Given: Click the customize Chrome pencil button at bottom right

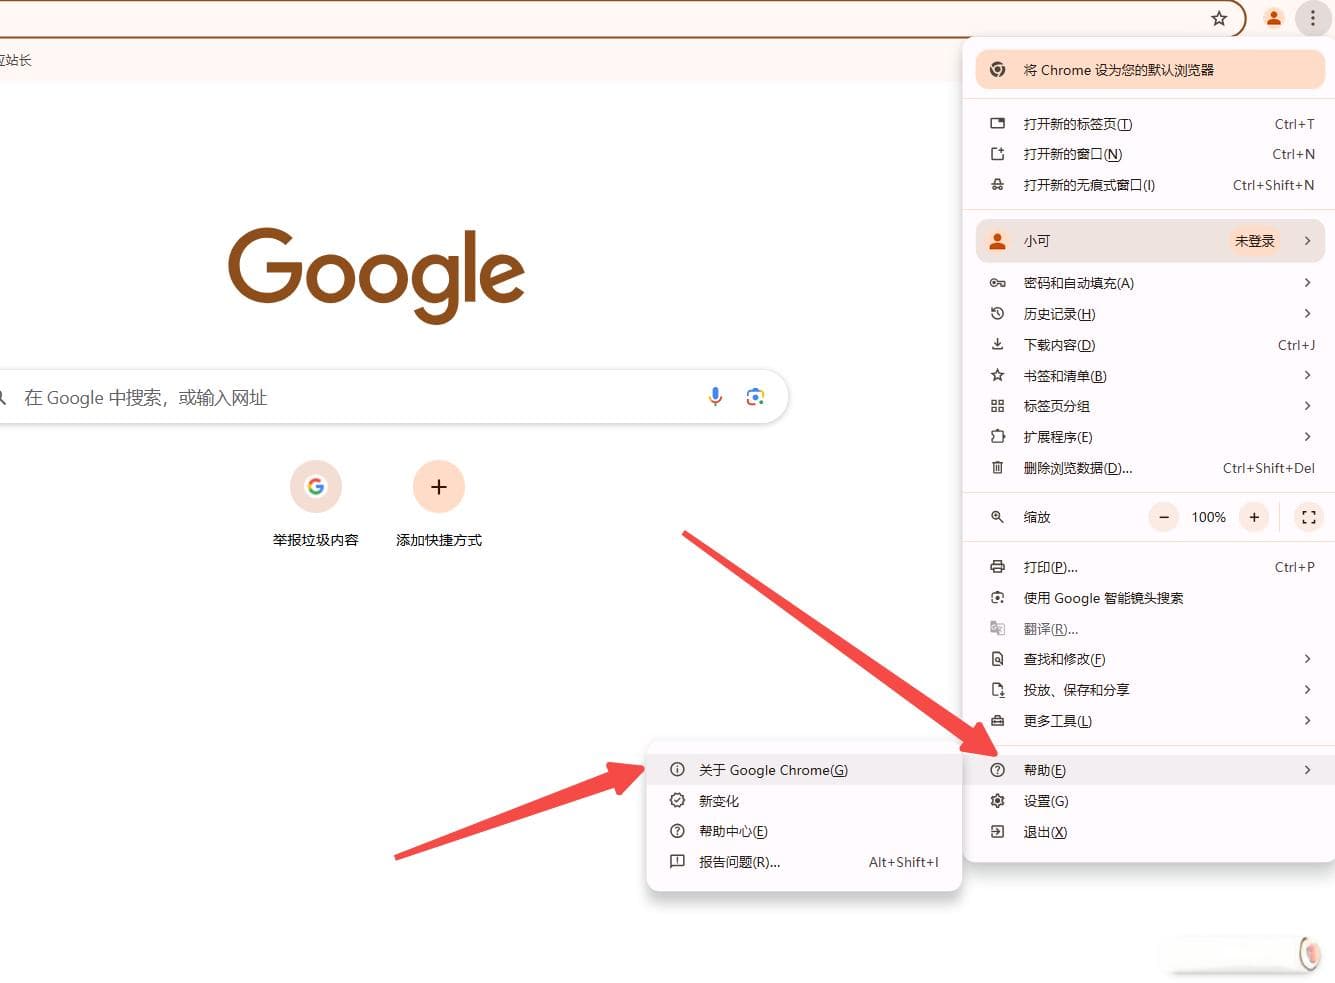Looking at the screenshot, I should pyautogui.click(x=1309, y=953).
